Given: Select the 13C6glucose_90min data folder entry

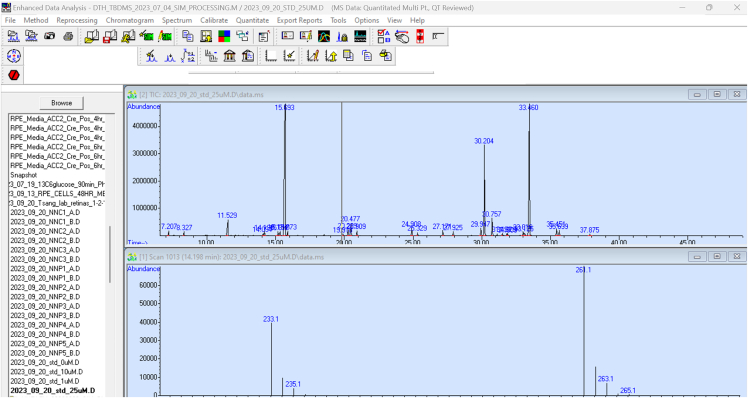Looking at the screenshot, I should click(57, 184).
